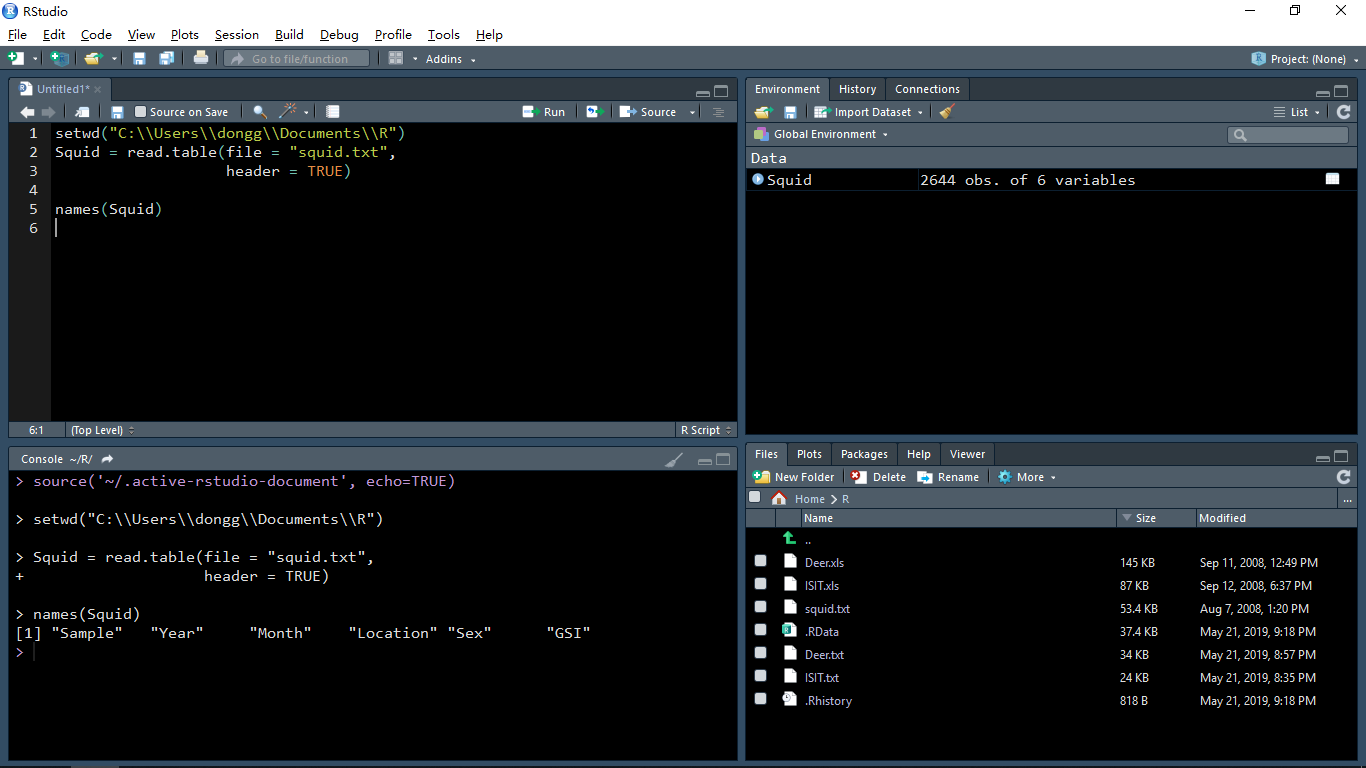Screen dimensions: 1366x768
Task: Toggle select-all checkbox in Files path bar
Action: pyautogui.click(x=755, y=497)
